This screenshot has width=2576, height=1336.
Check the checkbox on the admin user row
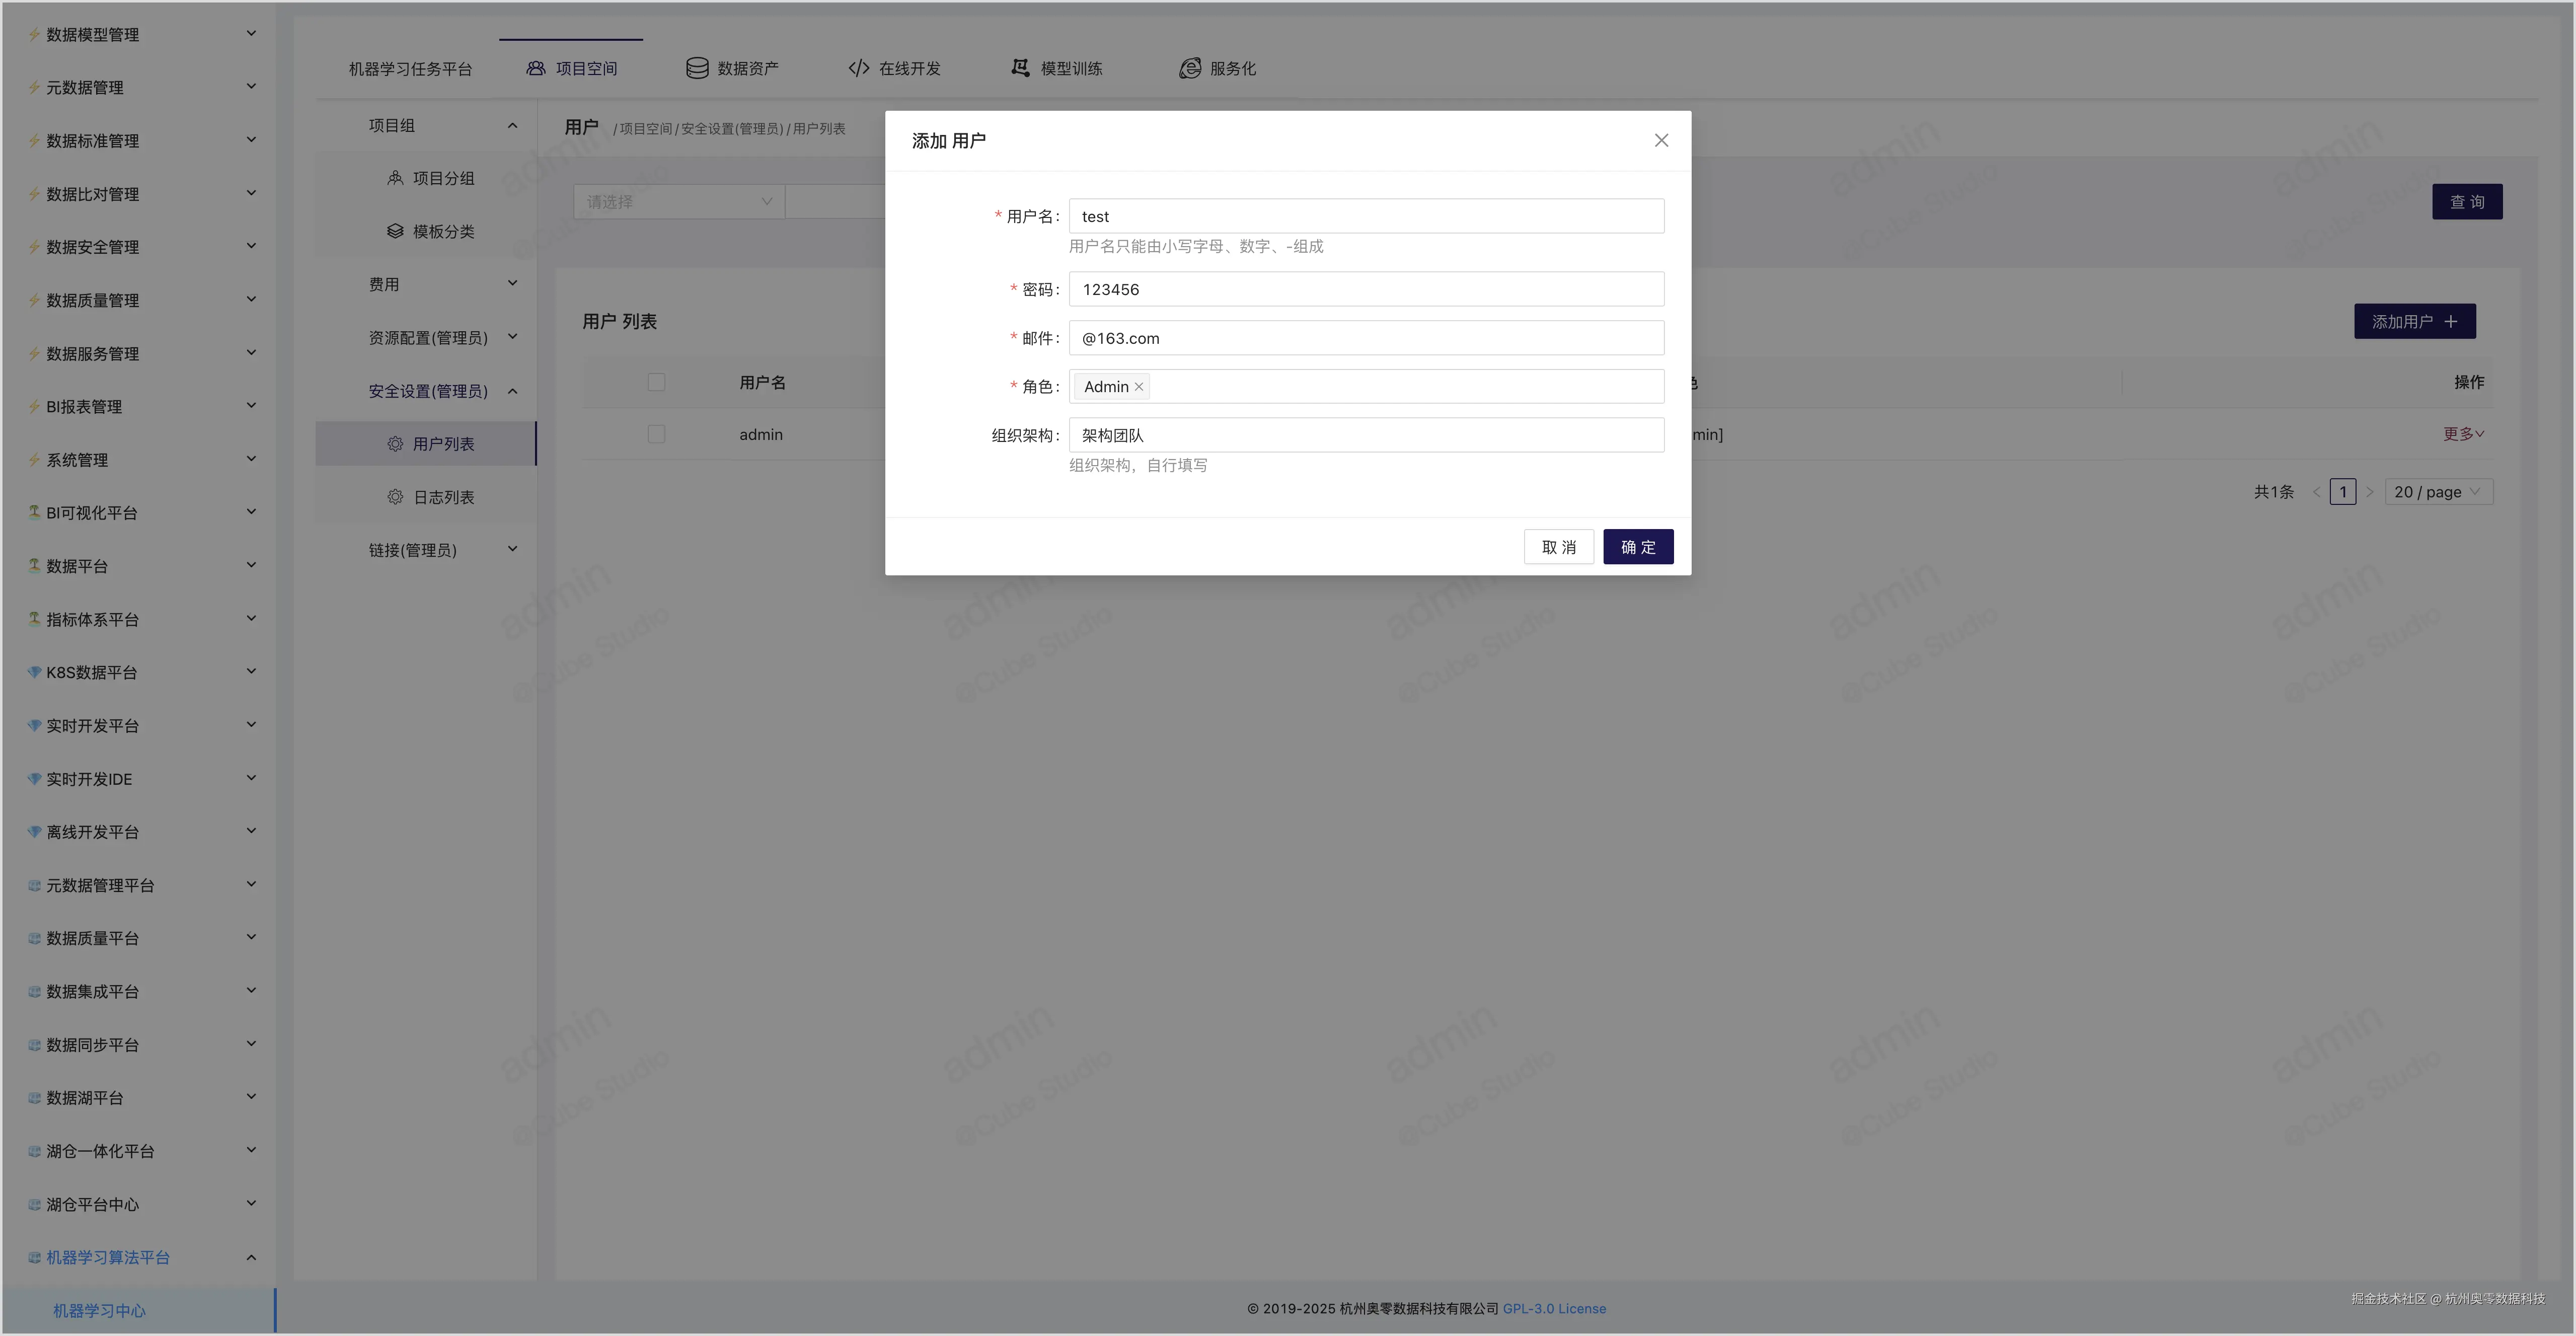[x=657, y=434]
